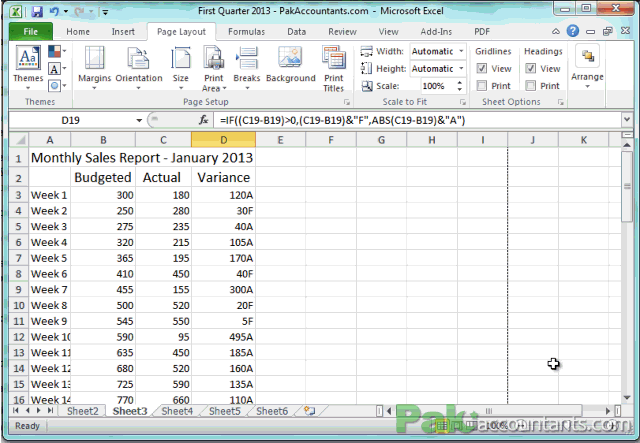The image size is (640, 443).
Task: Click cell with 495A variance
Action: point(224,337)
